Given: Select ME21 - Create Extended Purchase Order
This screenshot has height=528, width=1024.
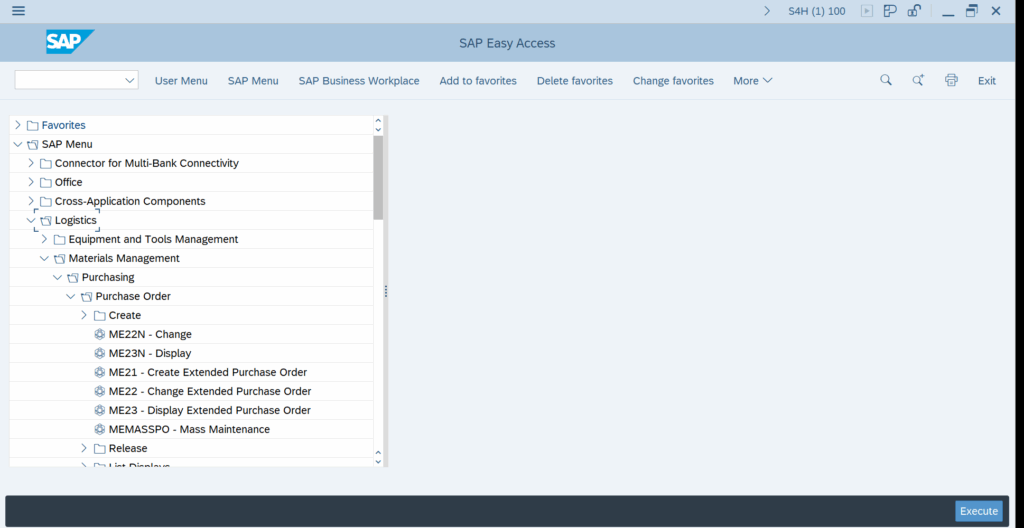Looking at the screenshot, I should point(208,372).
